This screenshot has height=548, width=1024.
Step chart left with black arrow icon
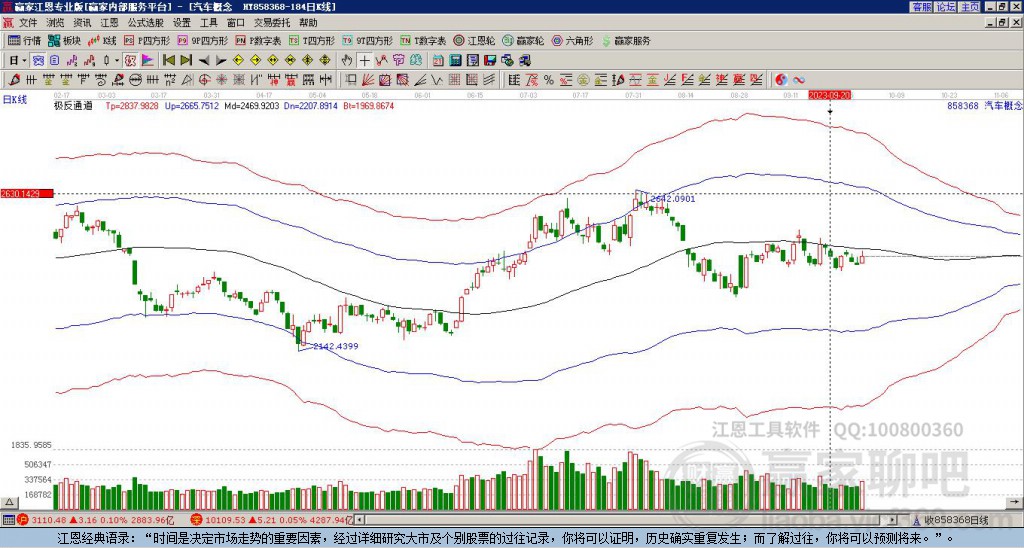[x=204, y=61]
